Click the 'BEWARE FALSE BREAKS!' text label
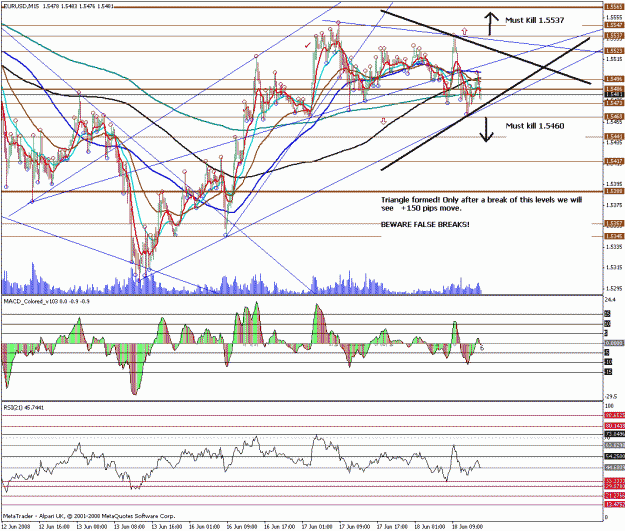The width and height of the screenshot is (625, 531). click(x=425, y=225)
